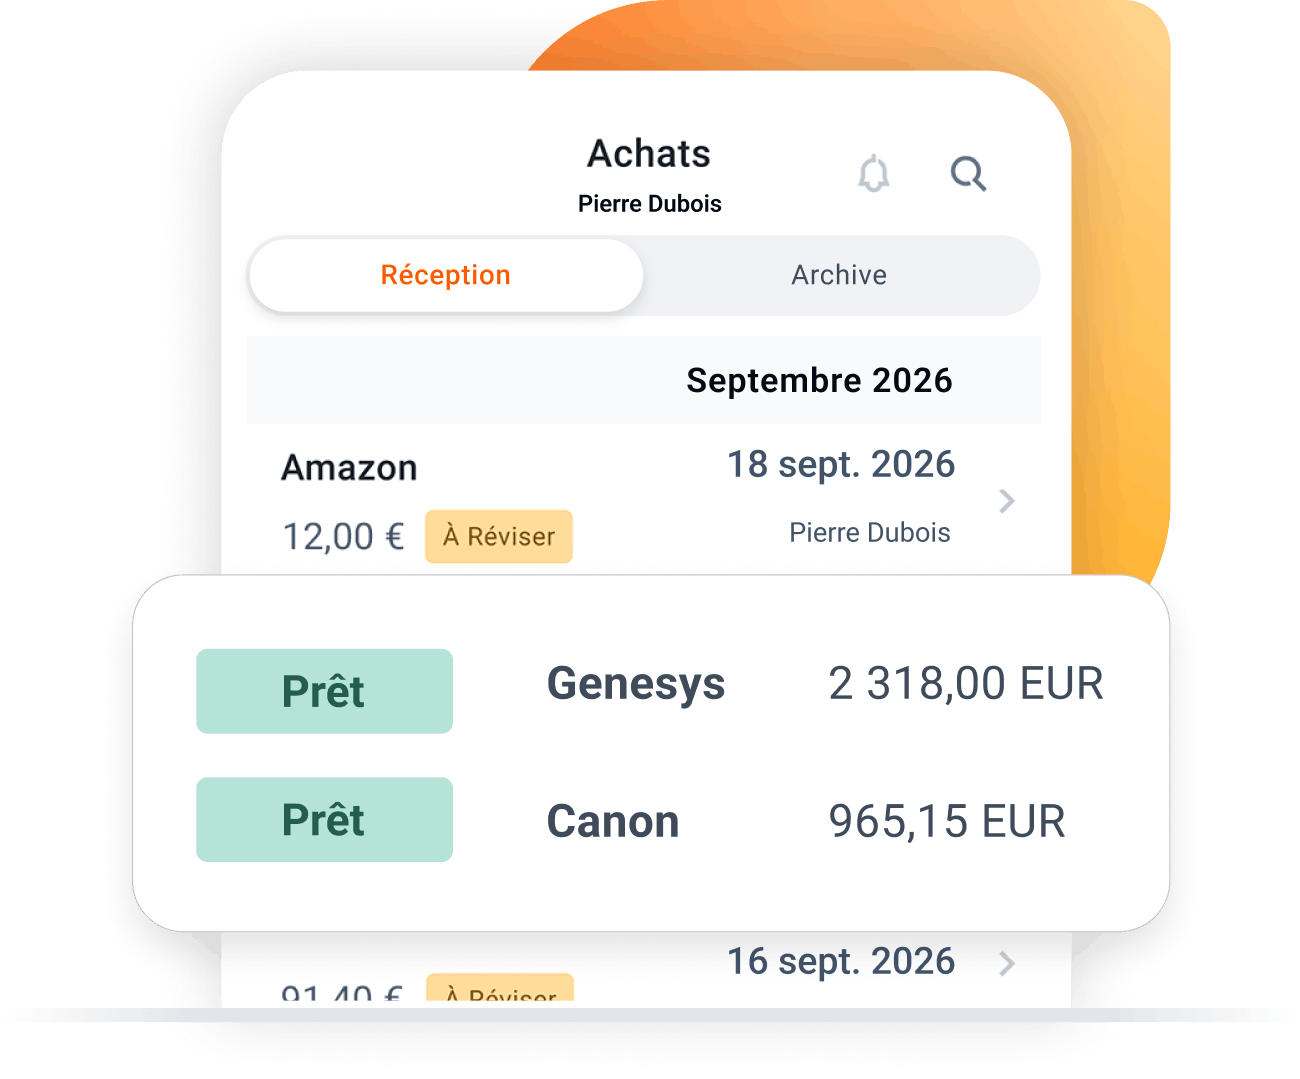Viewport: 1300px width, 1079px height.
Task: Click the Achats page title
Action: (648, 154)
